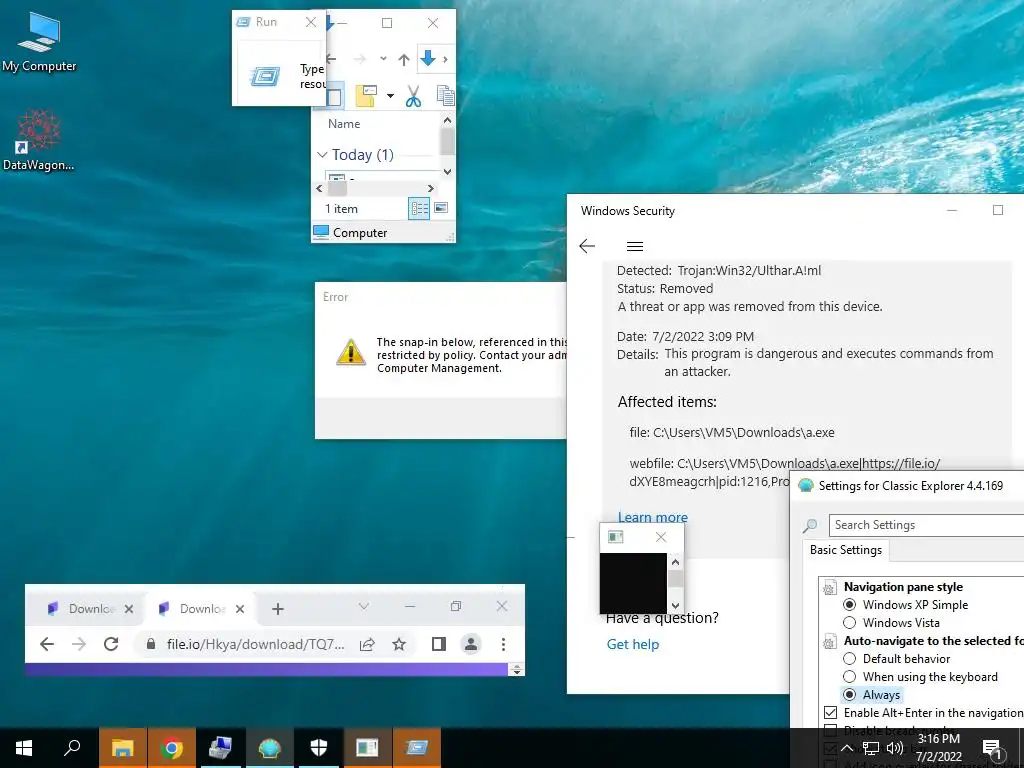Open My Computer desktop icon
The height and width of the screenshot is (768, 1024).
[x=39, y=42]
